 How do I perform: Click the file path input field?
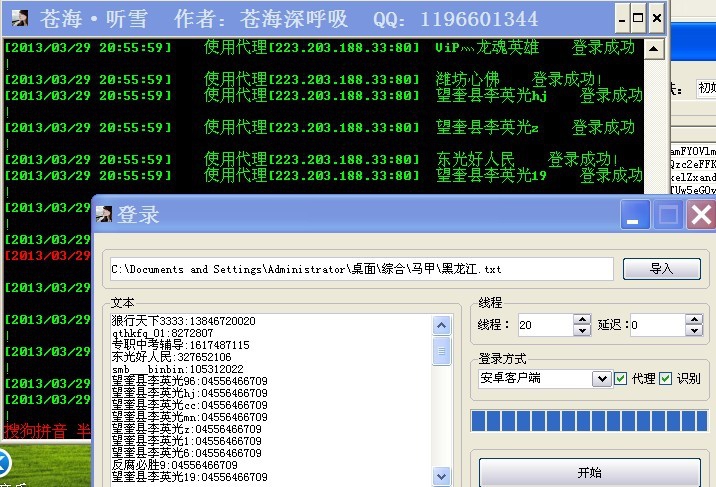click(360, 269)
